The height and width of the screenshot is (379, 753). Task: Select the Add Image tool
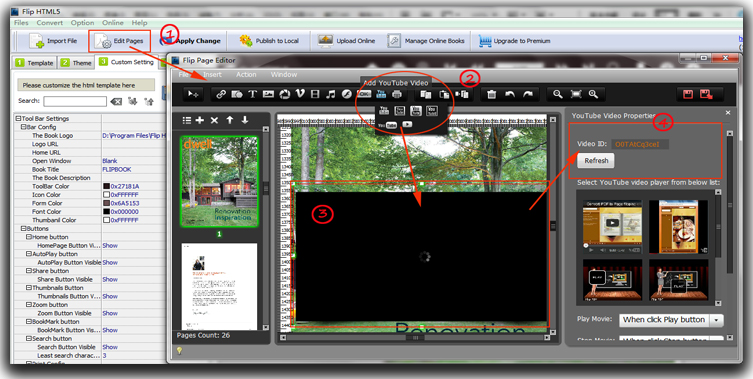point(268,95)
